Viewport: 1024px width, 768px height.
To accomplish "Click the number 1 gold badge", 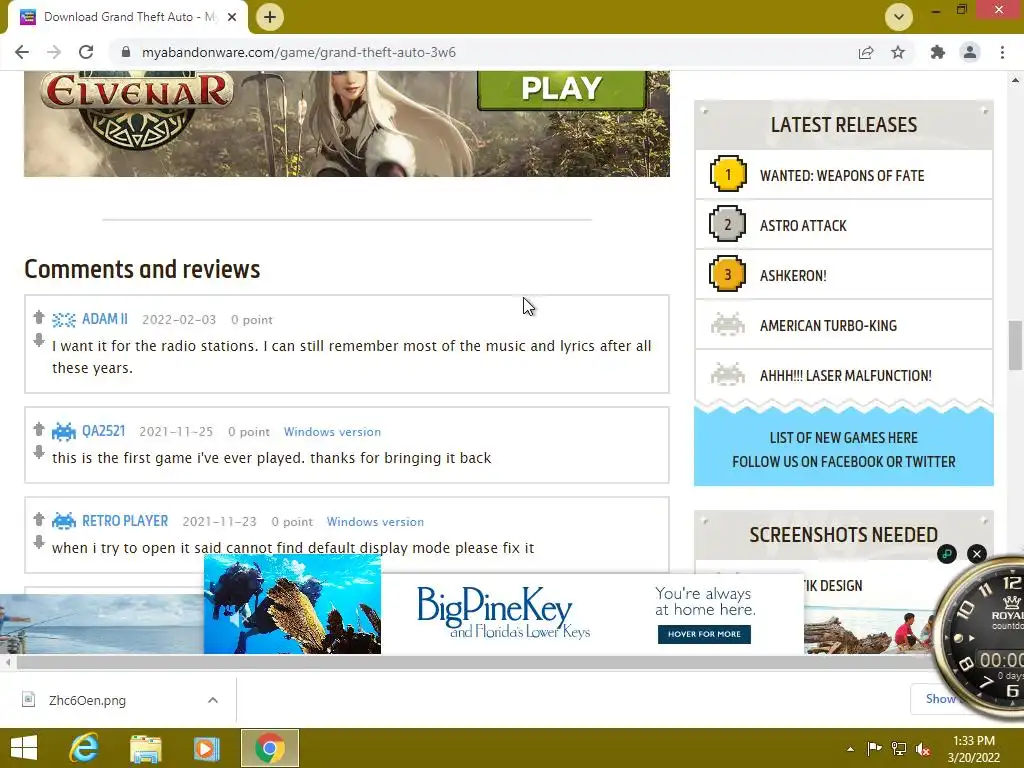I will click(728, 174).
